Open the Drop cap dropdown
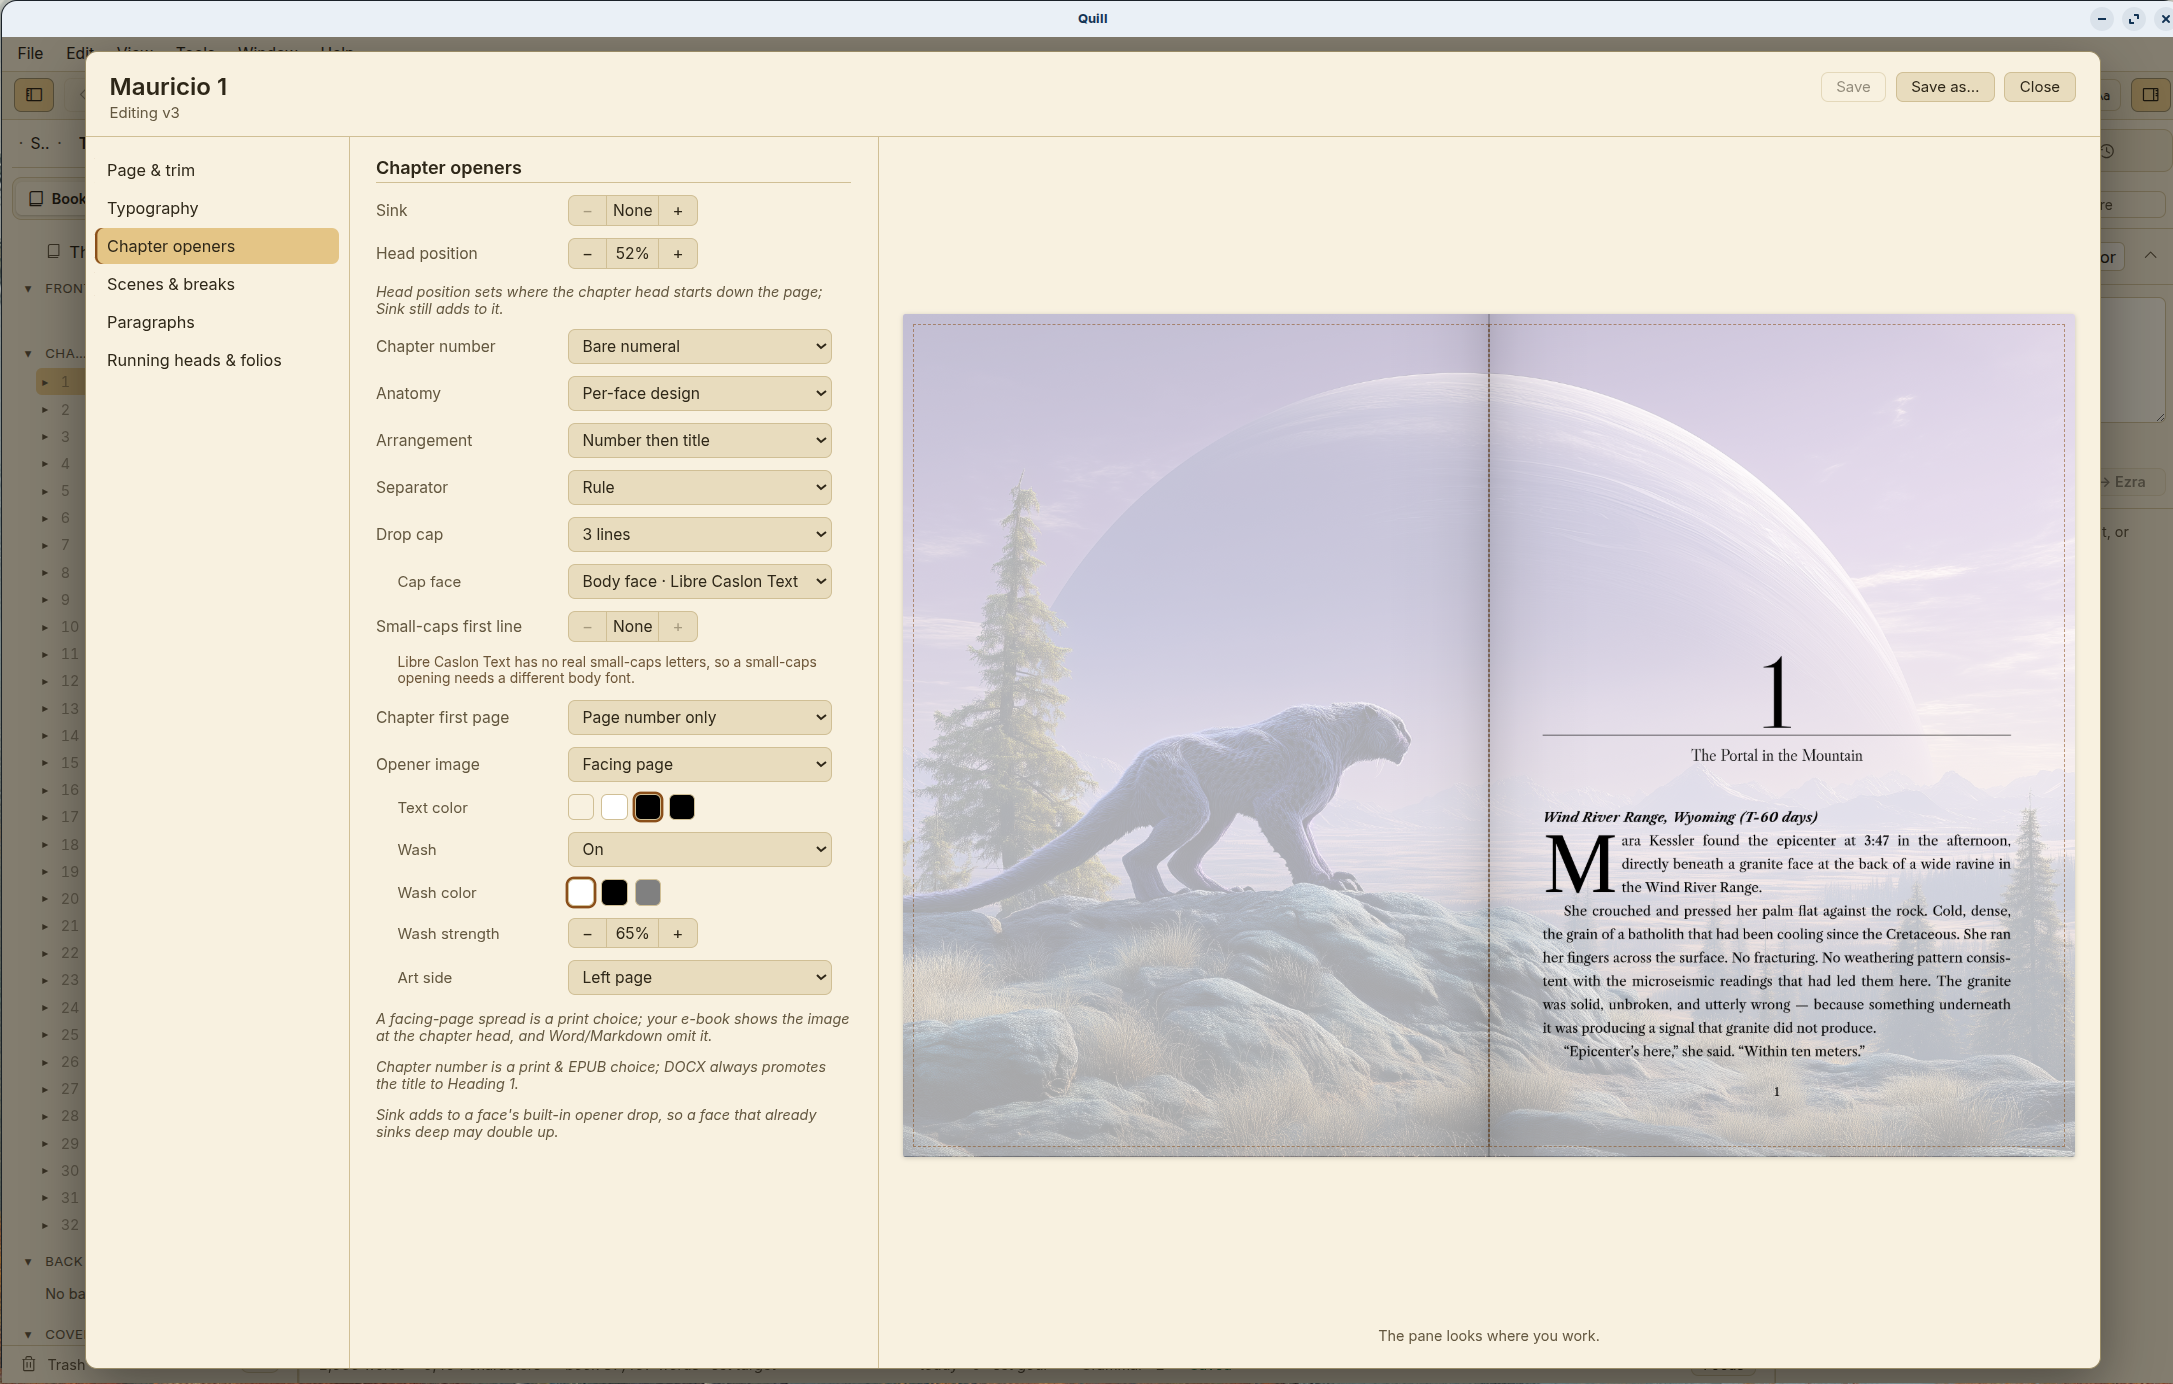This screenshot has height=1384, width=2173. coord(700,535)
